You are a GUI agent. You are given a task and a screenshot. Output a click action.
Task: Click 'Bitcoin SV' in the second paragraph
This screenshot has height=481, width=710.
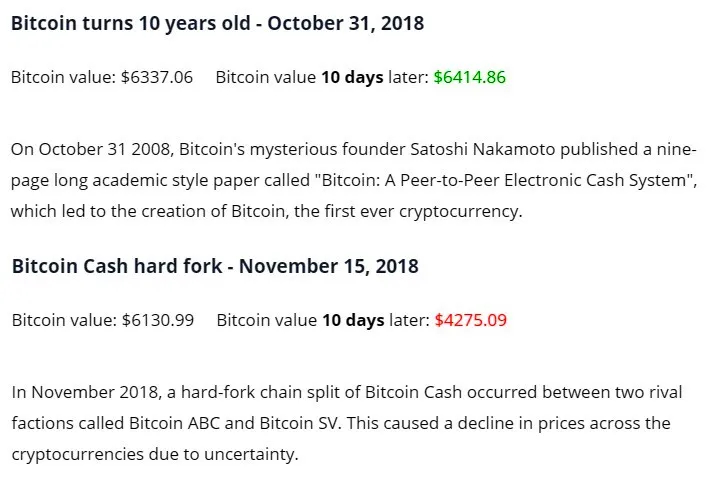[299, 423]
